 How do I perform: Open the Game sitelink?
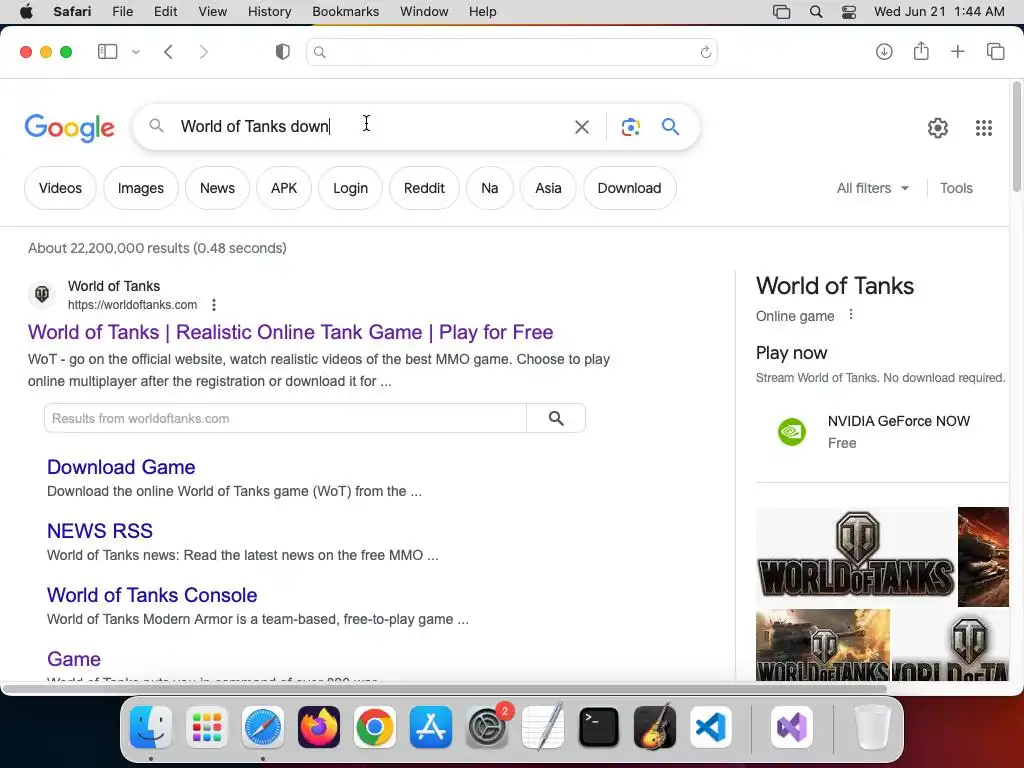pyautogui.click(x=74, y=659)
